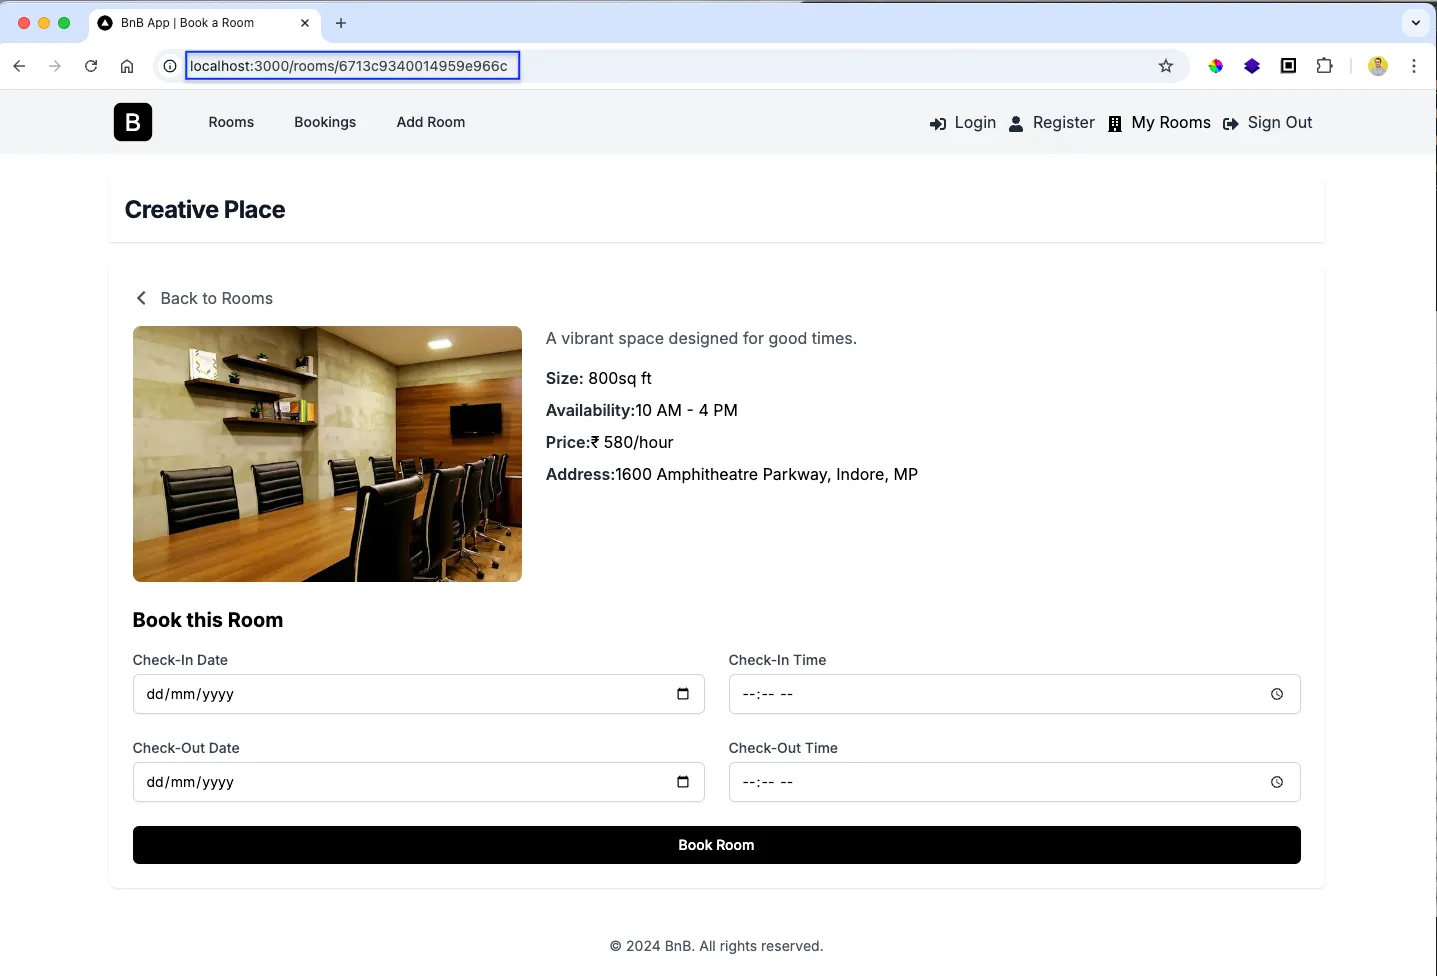Go back with the browser back arrow
The image size is (1437, 976).
pyautogui.click(x=19, y=66)
